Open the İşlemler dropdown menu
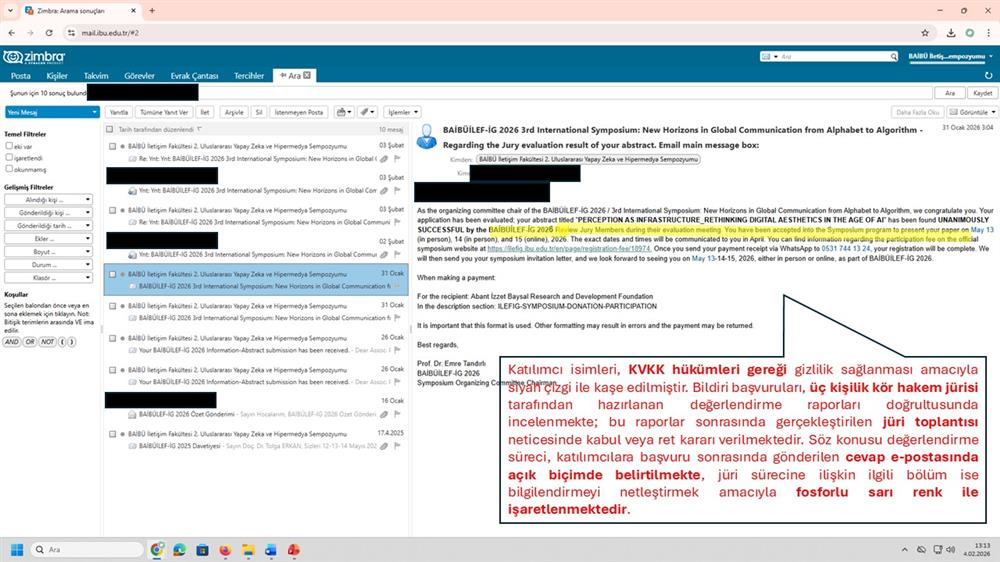 click(x=402, y=112)
